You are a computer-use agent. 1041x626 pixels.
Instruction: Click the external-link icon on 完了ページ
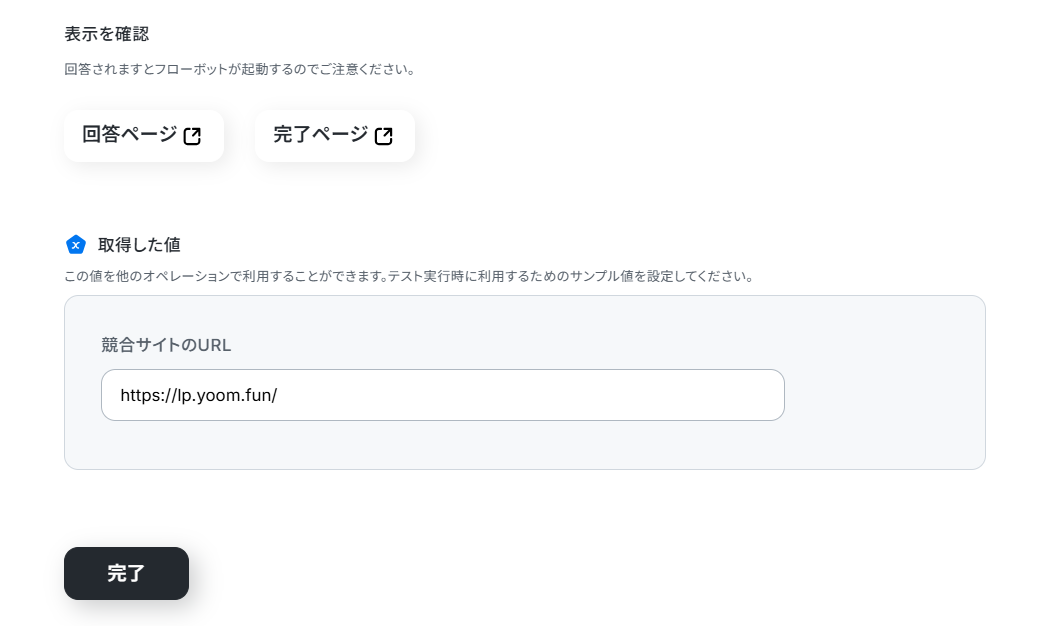383,136
